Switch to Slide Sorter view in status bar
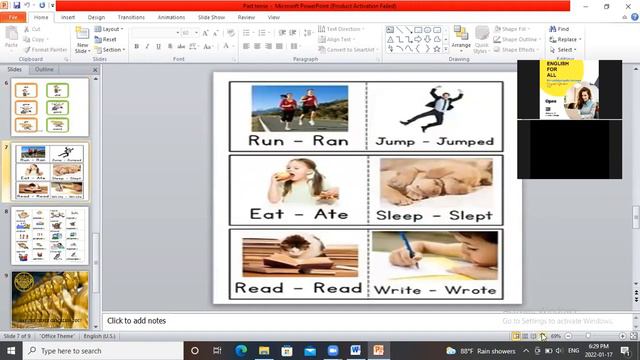 (x=525, y=336)
